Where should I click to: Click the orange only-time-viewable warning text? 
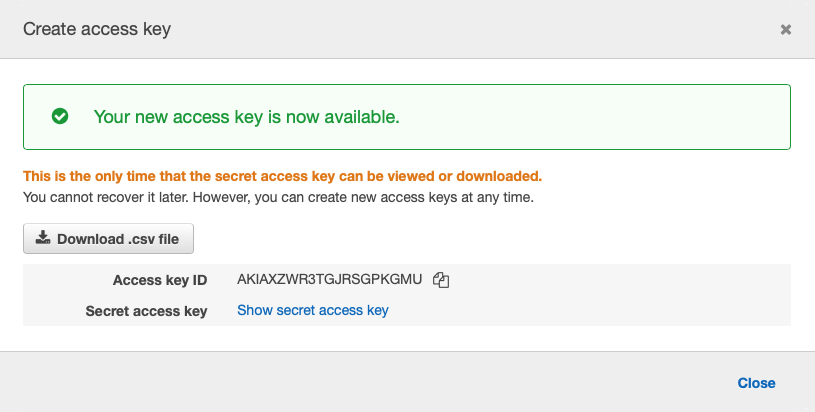point(282,176)
